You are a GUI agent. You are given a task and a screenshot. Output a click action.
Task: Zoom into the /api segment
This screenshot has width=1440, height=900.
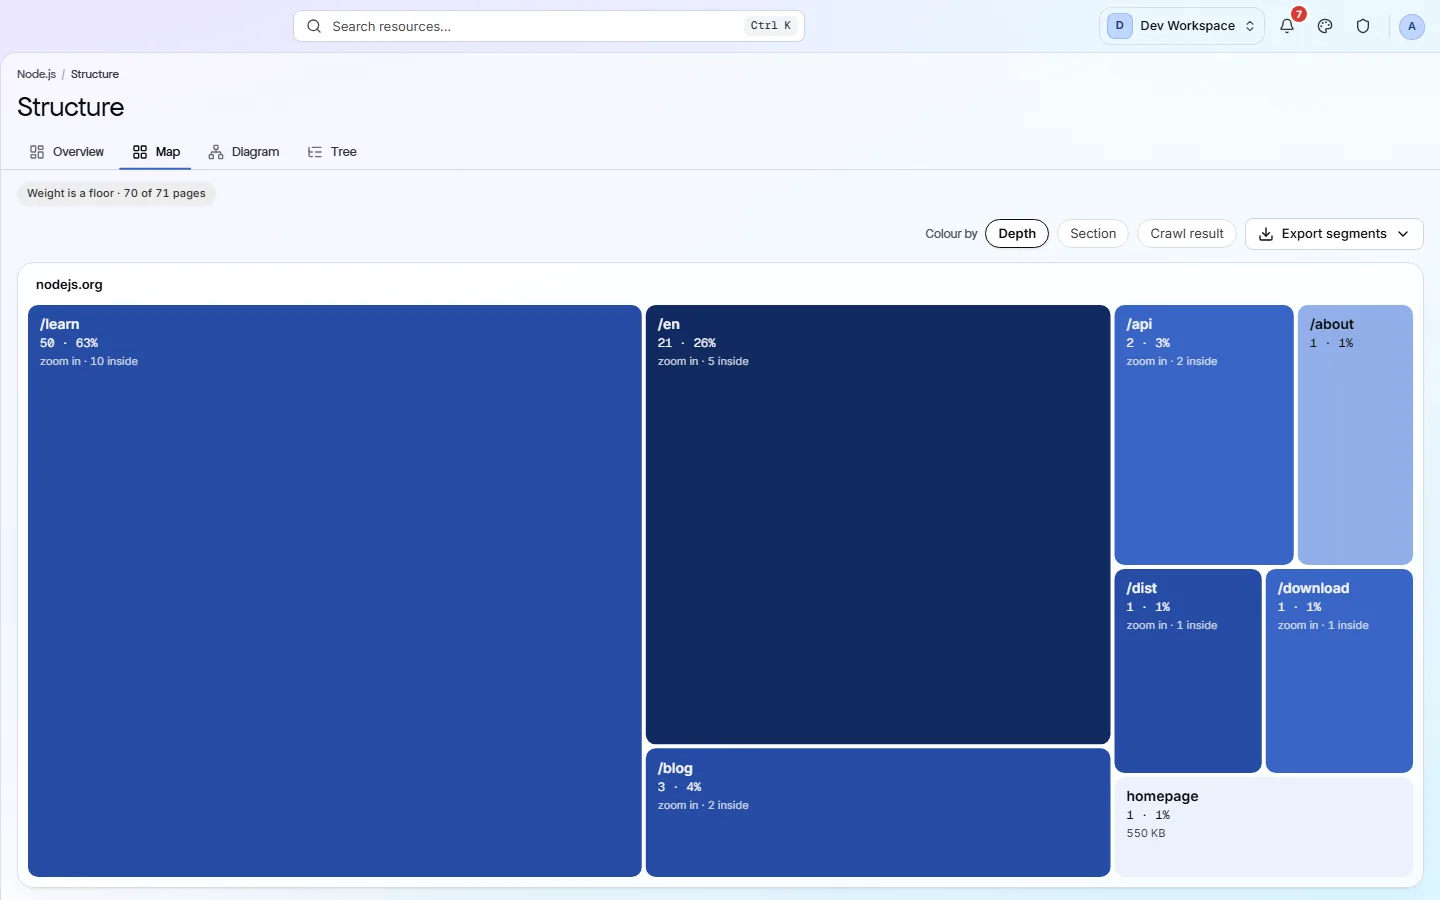pyautogui.click(x=1204, y=435)
